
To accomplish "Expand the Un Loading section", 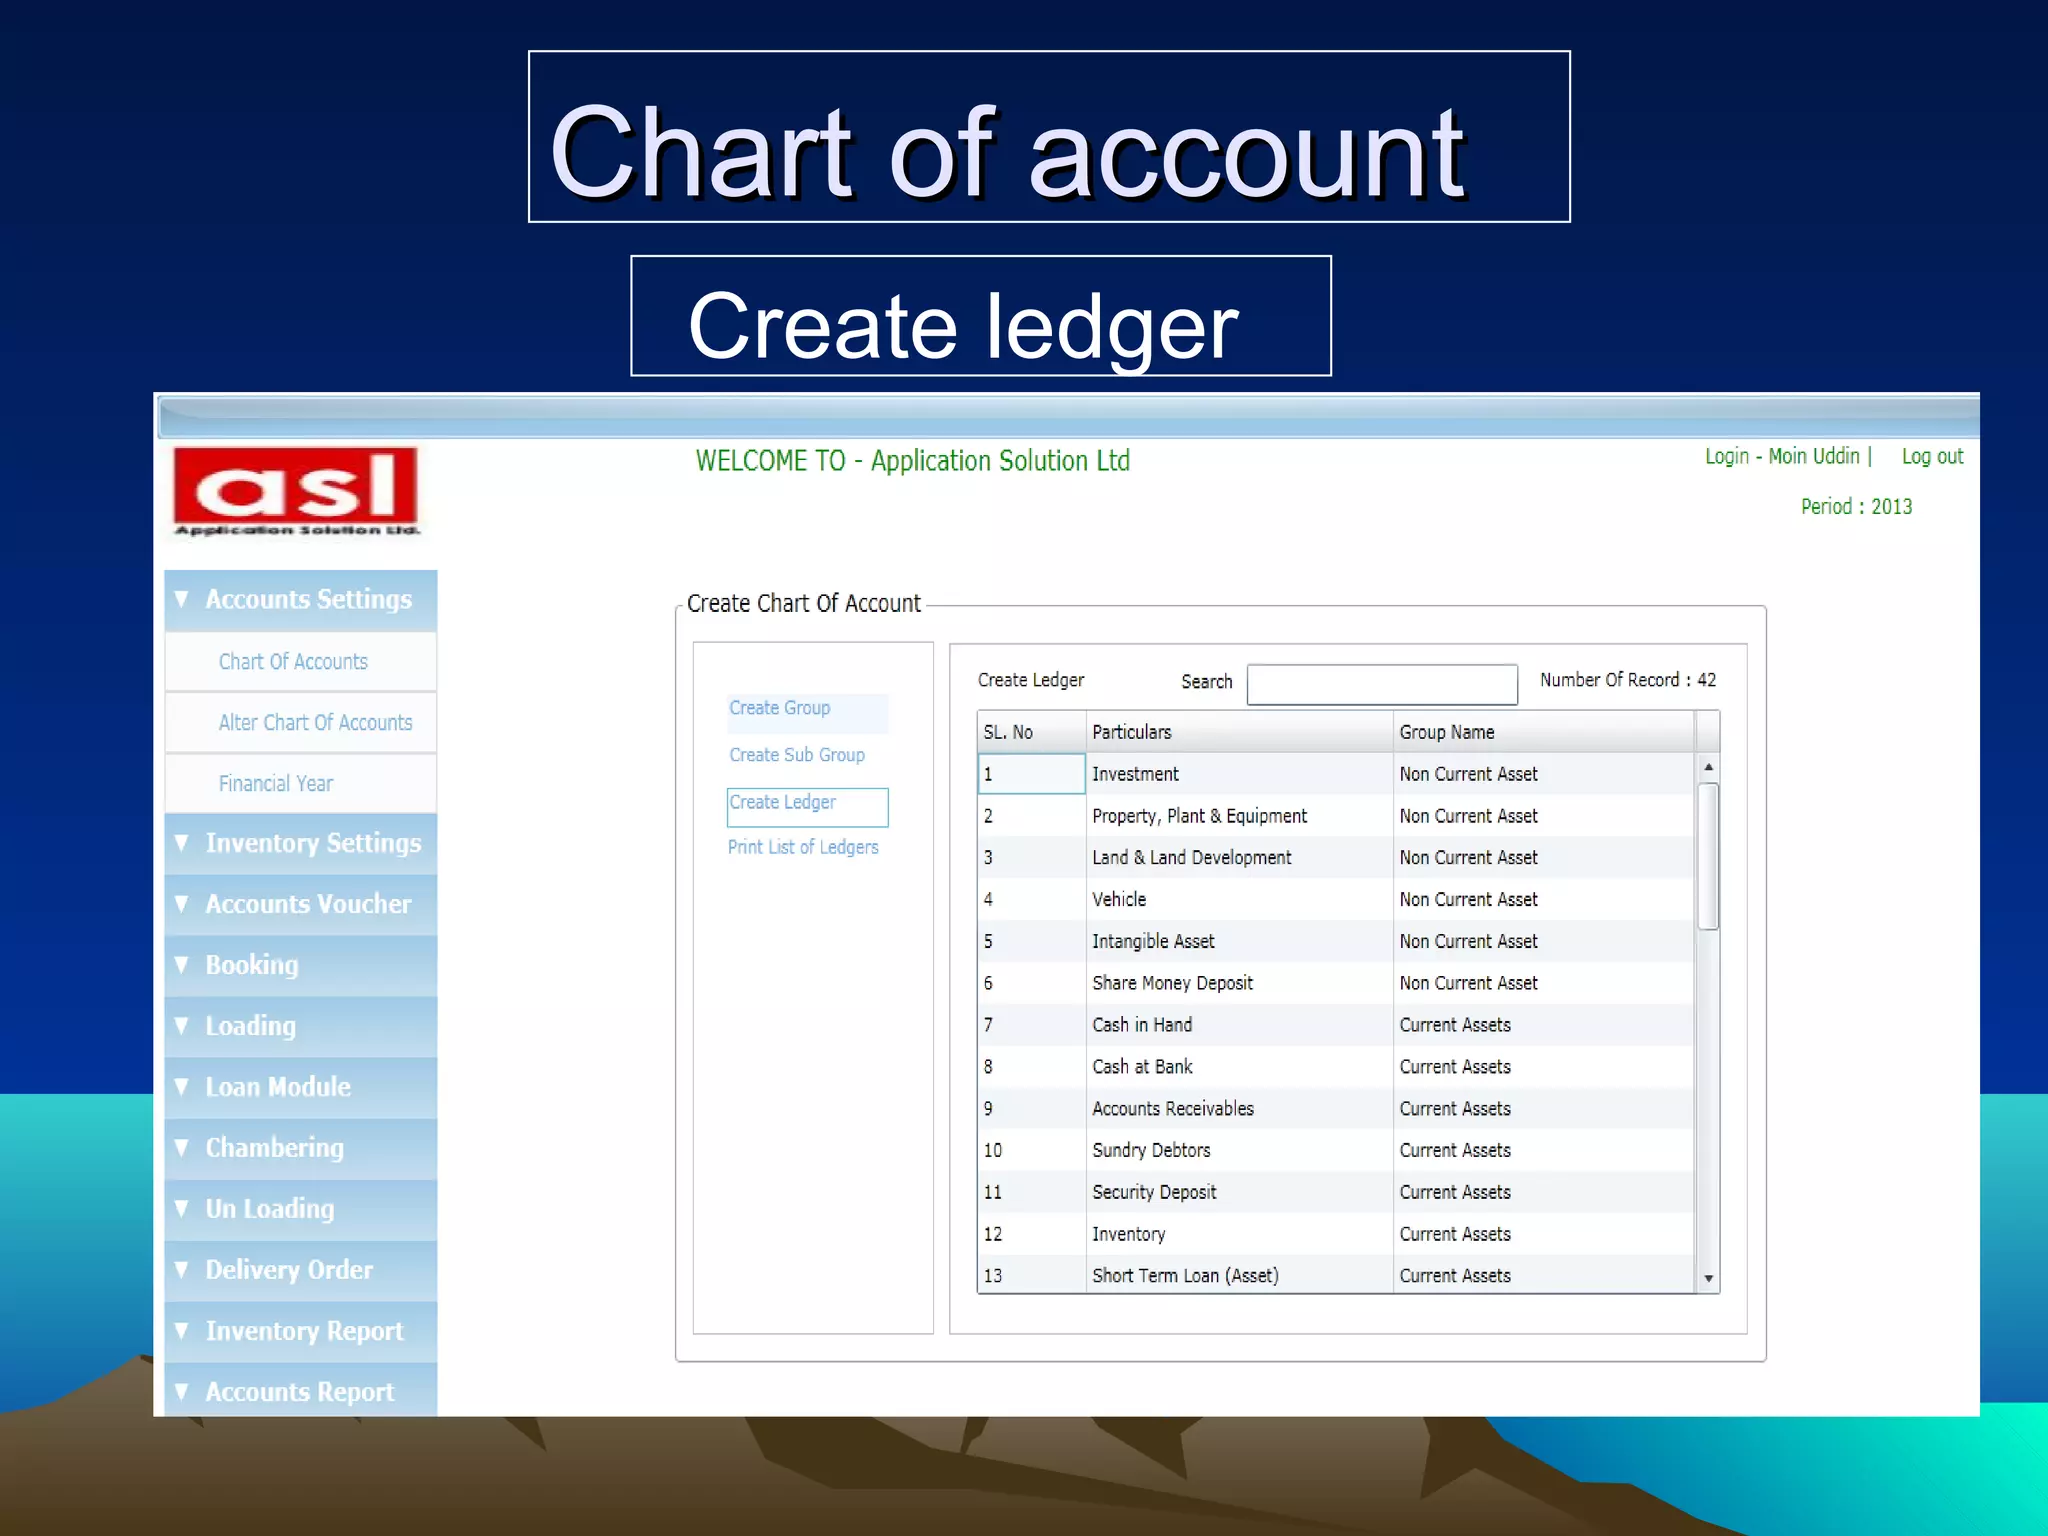I will pyautogui.click(x=301, y=1209).
